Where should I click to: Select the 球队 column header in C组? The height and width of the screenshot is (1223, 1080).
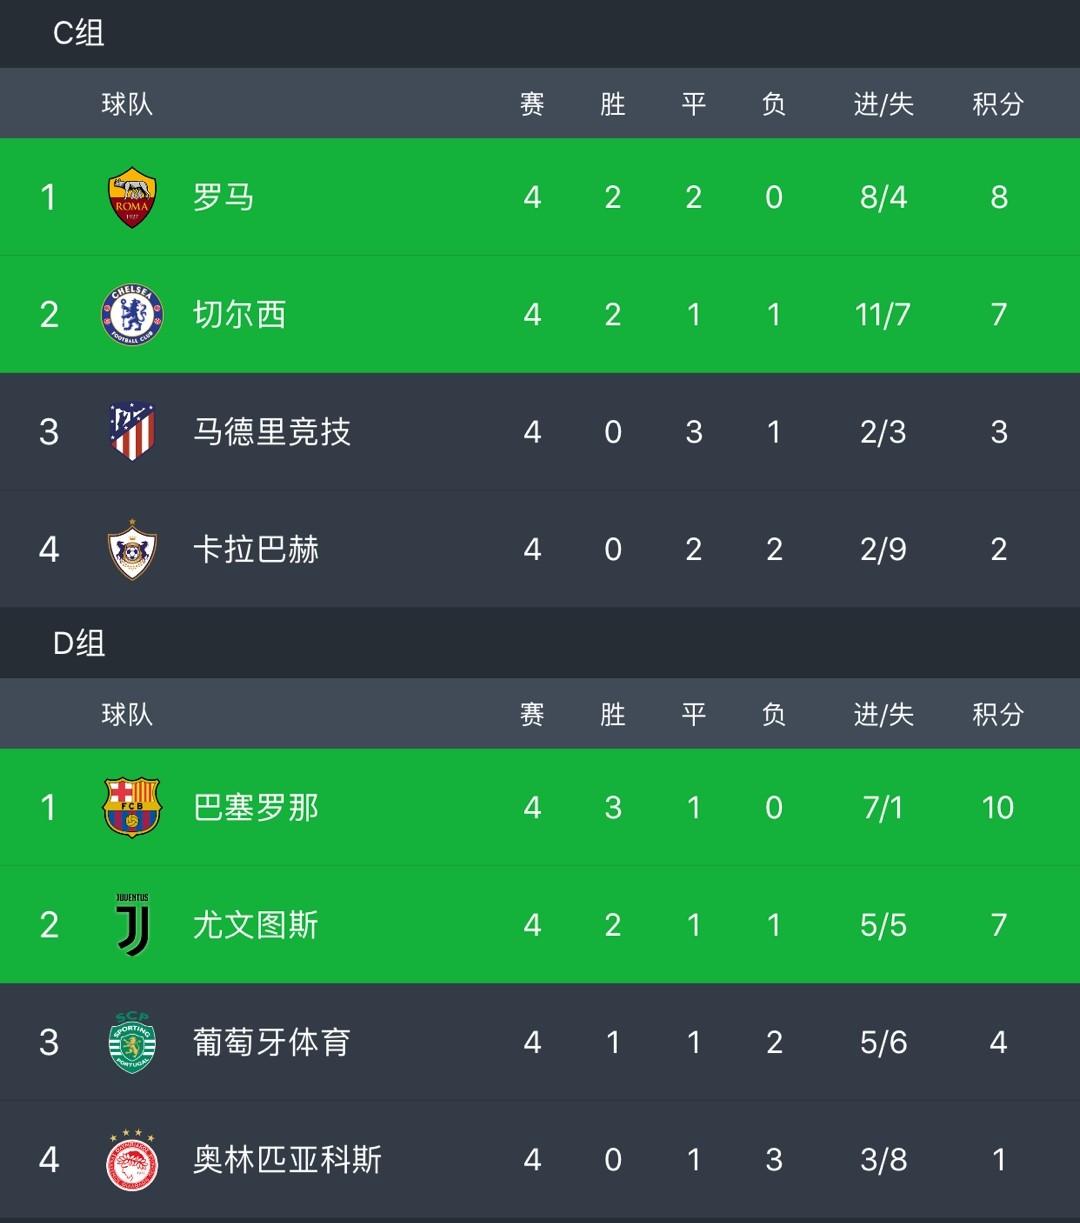127,104
